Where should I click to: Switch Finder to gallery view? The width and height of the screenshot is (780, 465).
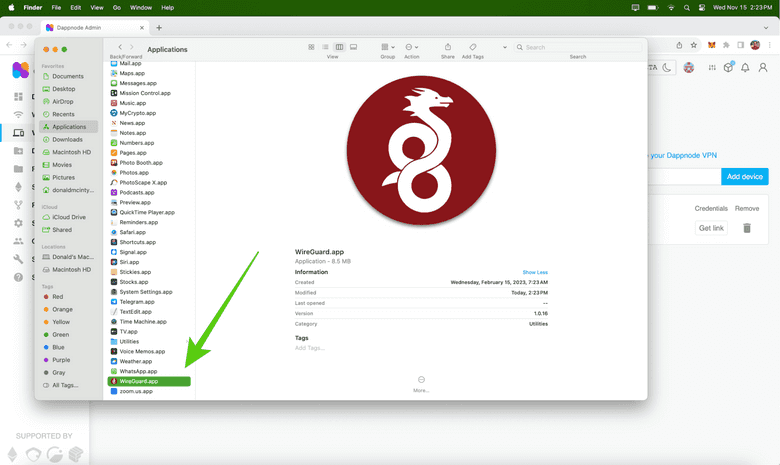(353, 47)
